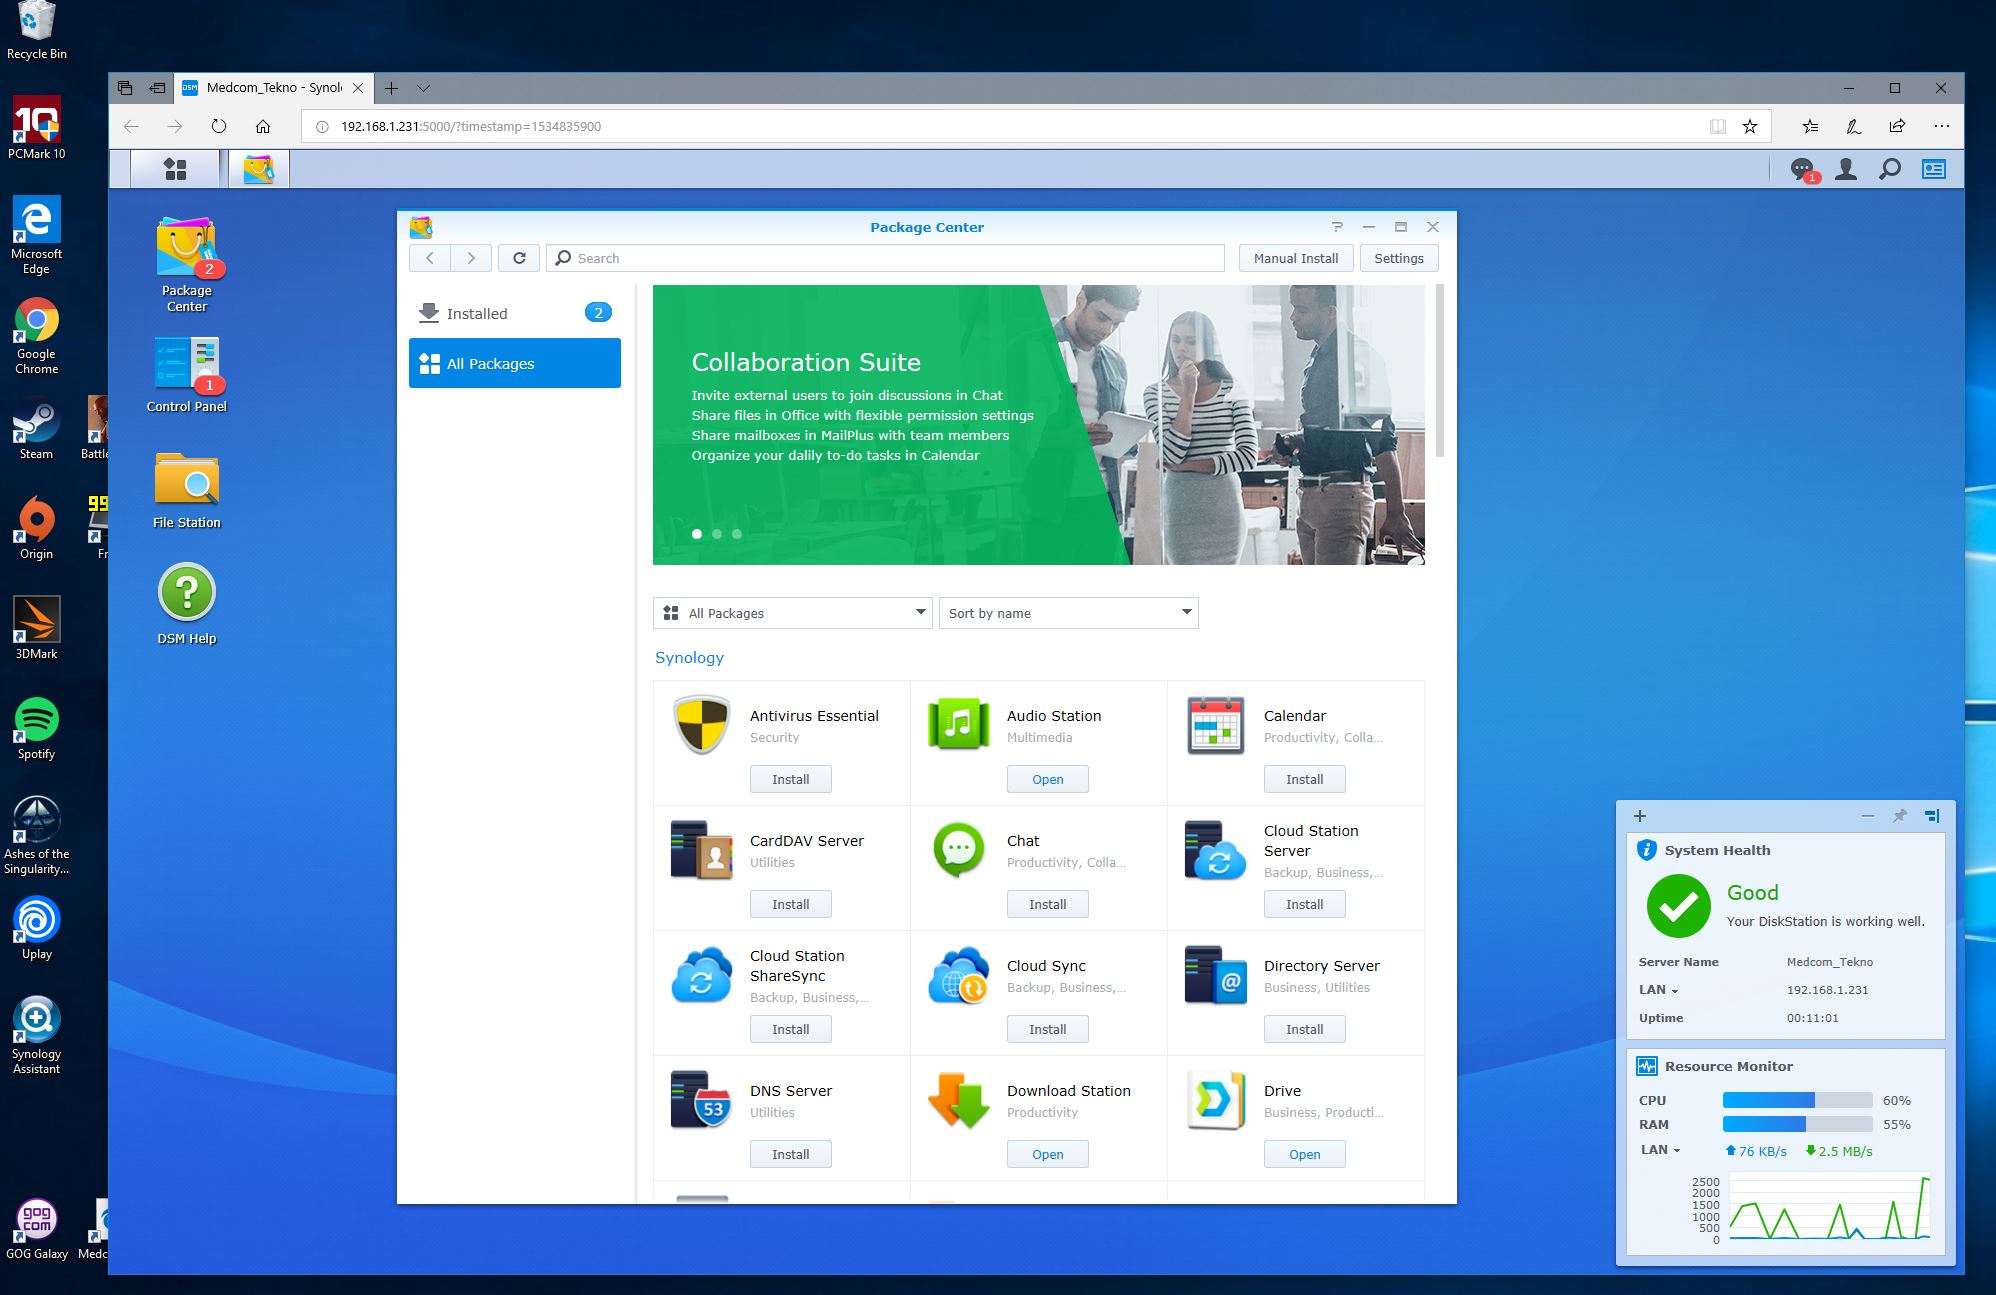Click the Package Center refresh button
1996x1295 pixels.
point(519,258)
